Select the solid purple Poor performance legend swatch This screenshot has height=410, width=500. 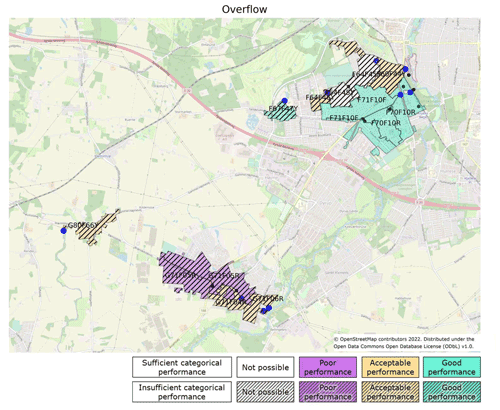tap(328, 367)
